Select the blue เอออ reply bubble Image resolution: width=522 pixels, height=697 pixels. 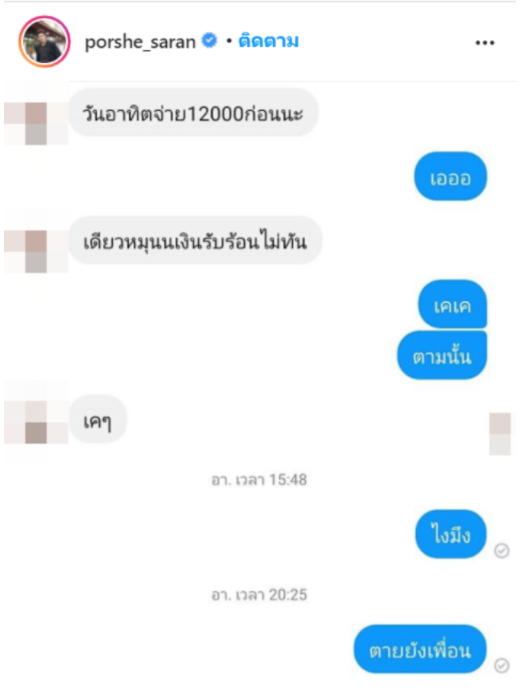click(450, 176)
